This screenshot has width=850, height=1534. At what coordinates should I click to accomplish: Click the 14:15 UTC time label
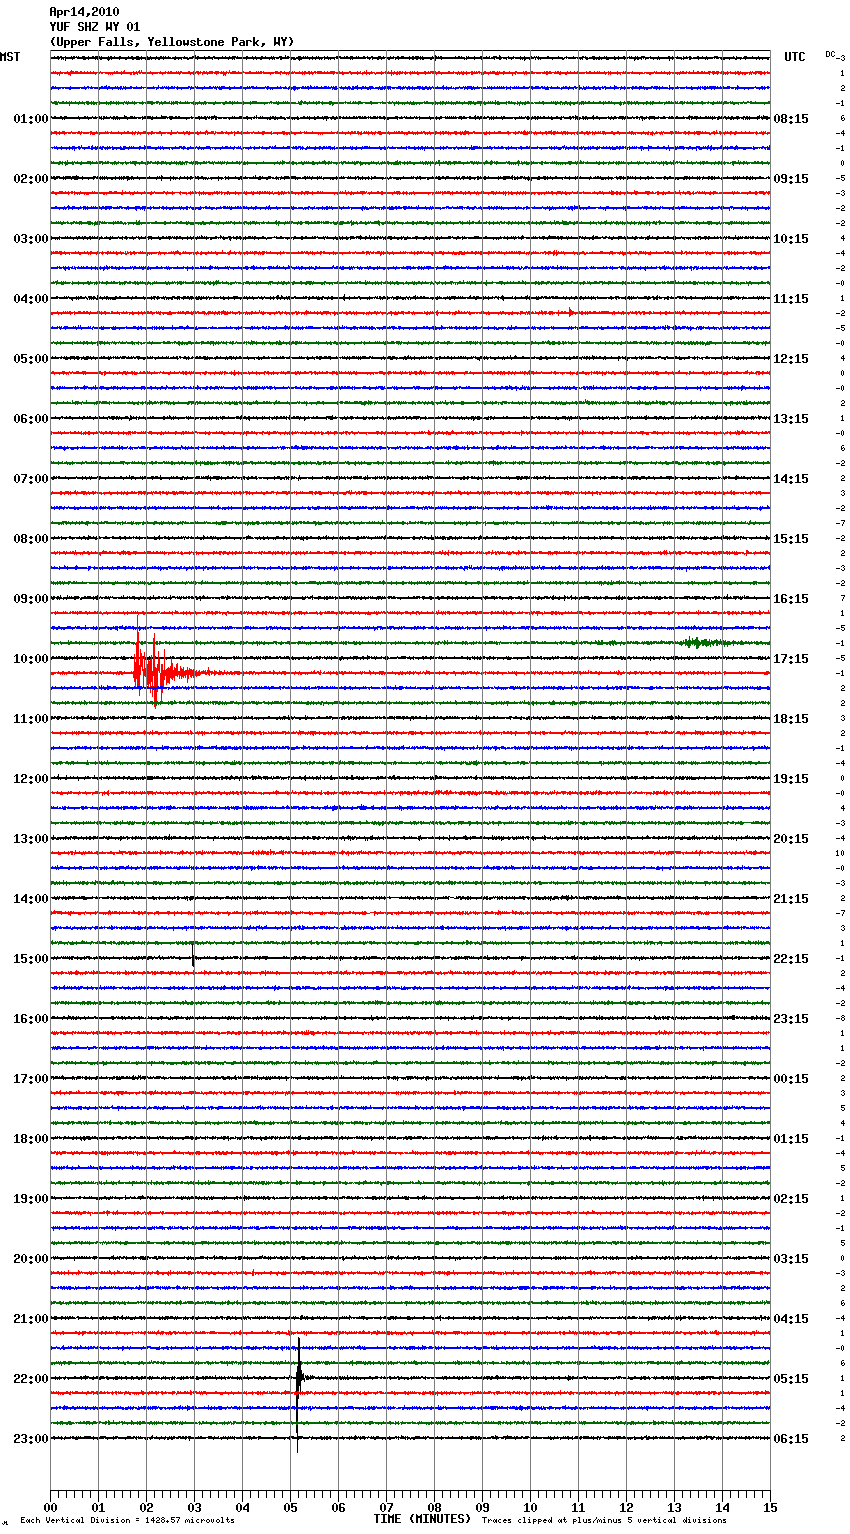pos(791,479)
